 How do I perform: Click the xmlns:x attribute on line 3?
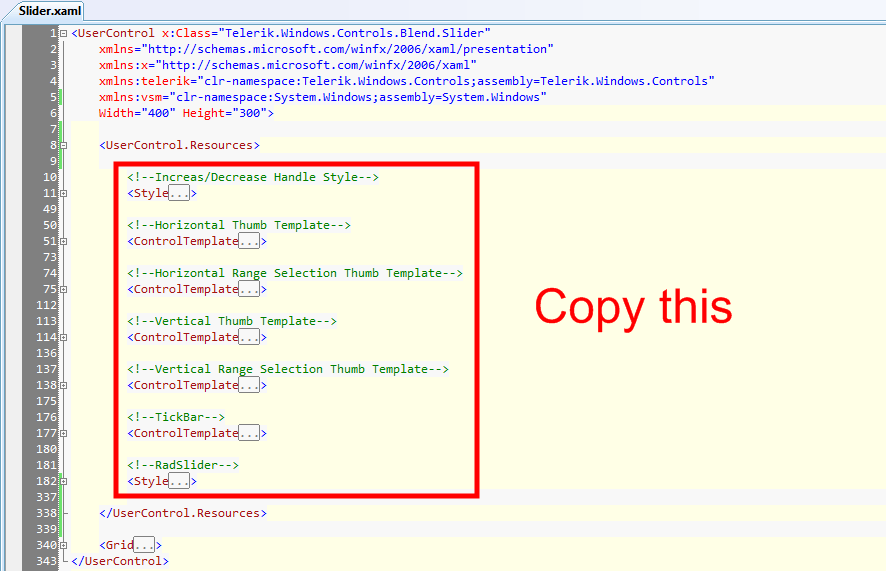click(x=123, y=65)
